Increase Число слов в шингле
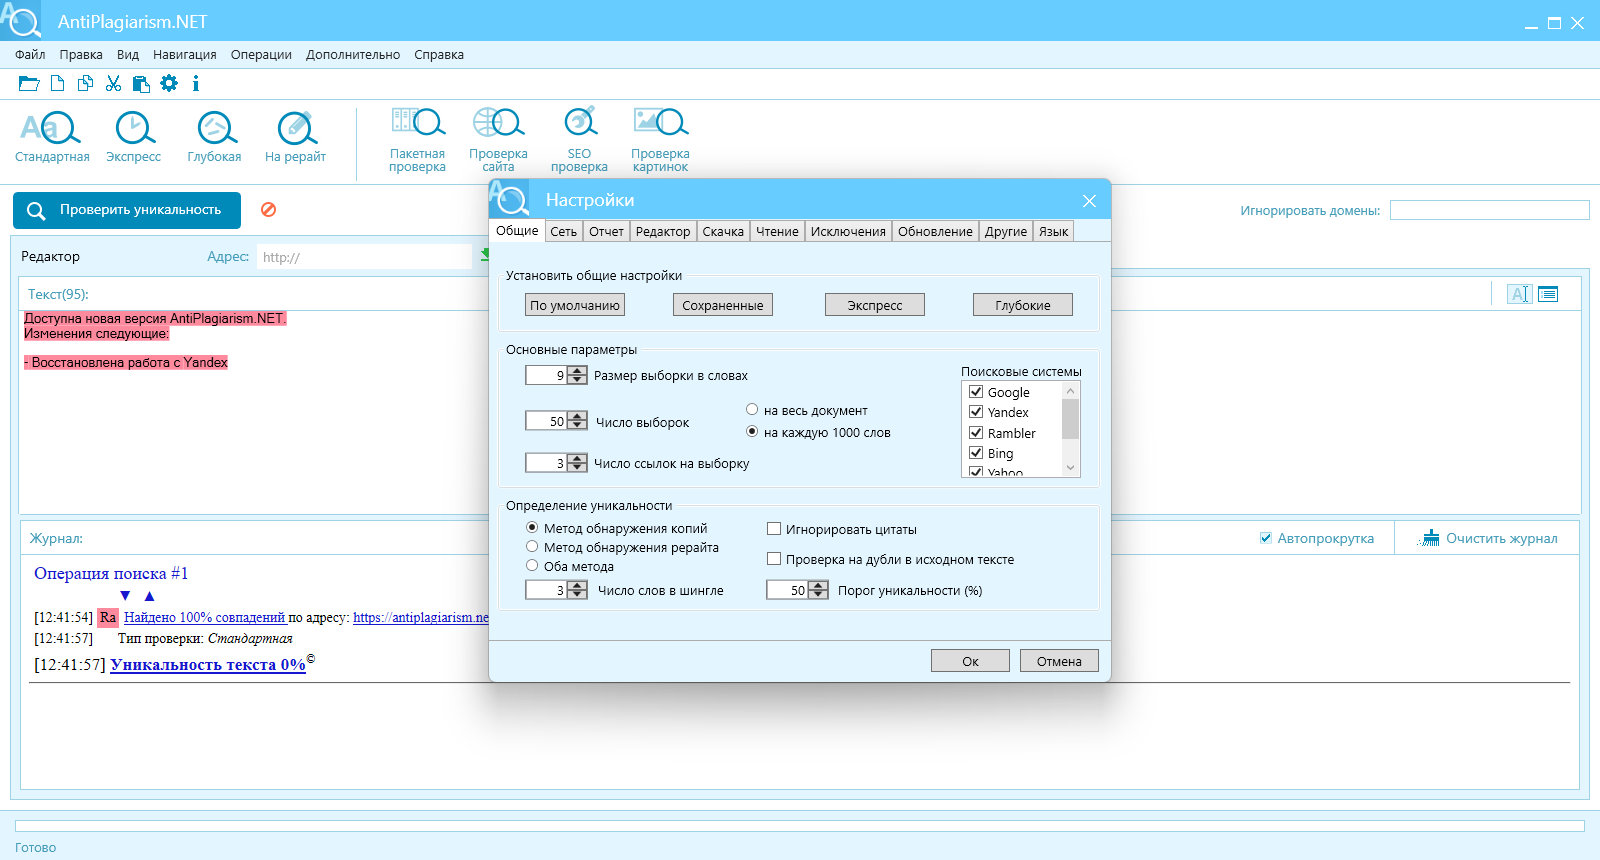Image resolution: width=1600 pixels, height=860 pixels. tap(577, 586)
